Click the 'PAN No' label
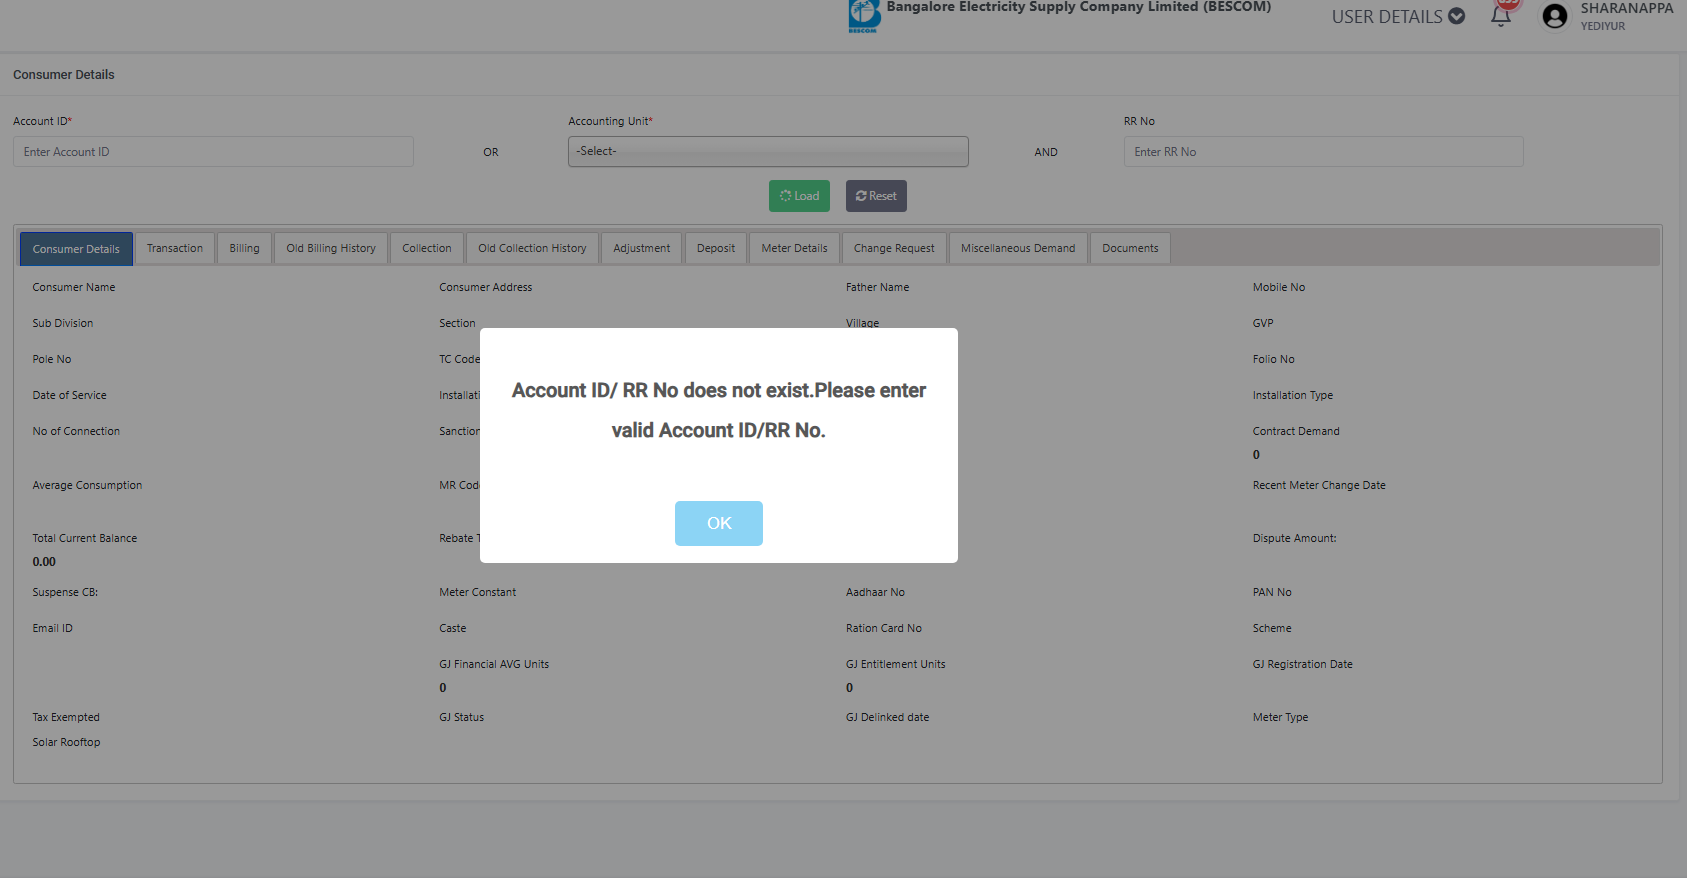Image resolution: width=1687 pixels, height=878 pixels. pyautogui.click(x=1272, y=592)
